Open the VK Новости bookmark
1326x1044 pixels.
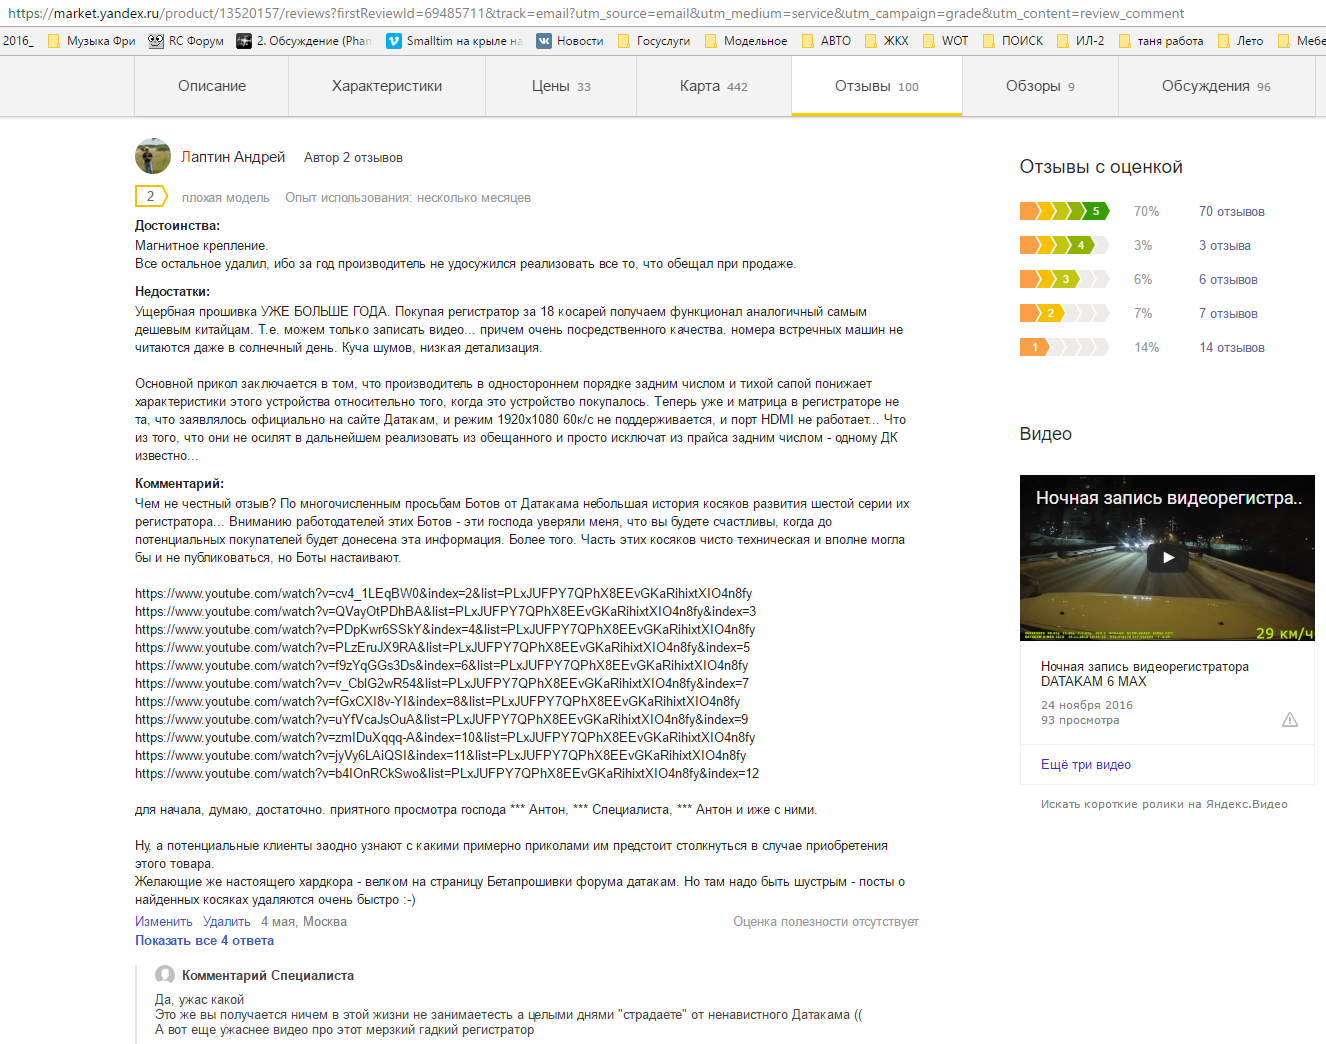[x=570, y=41]
